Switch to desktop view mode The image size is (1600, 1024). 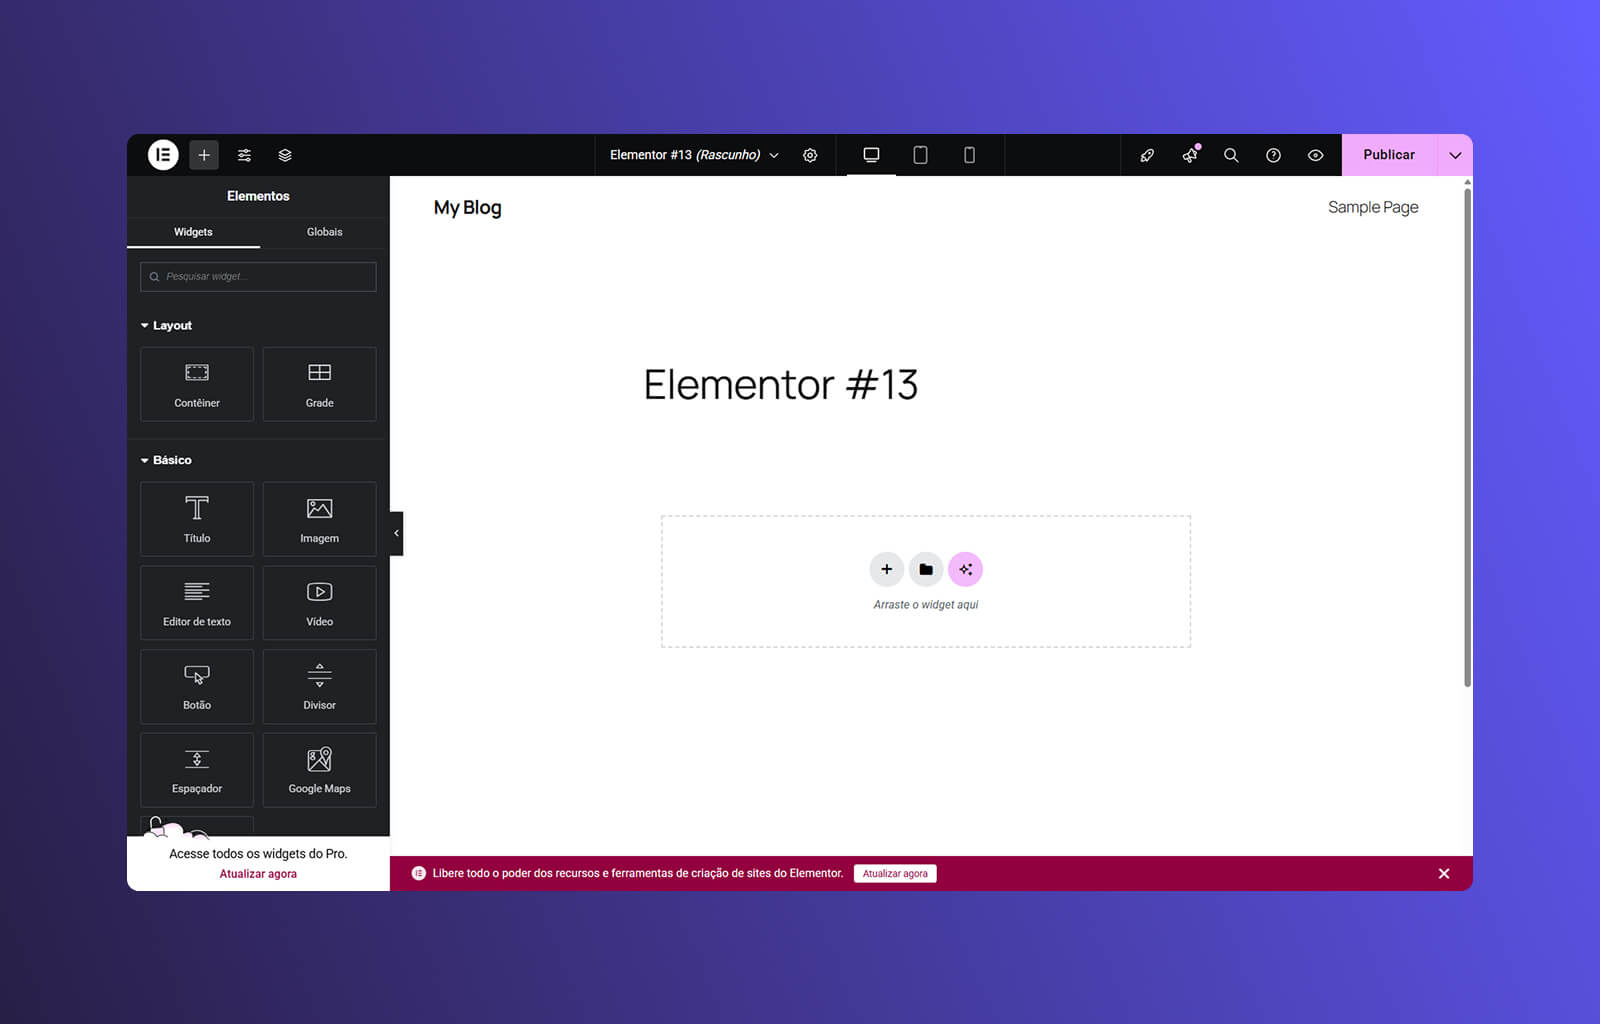point(871,155)
